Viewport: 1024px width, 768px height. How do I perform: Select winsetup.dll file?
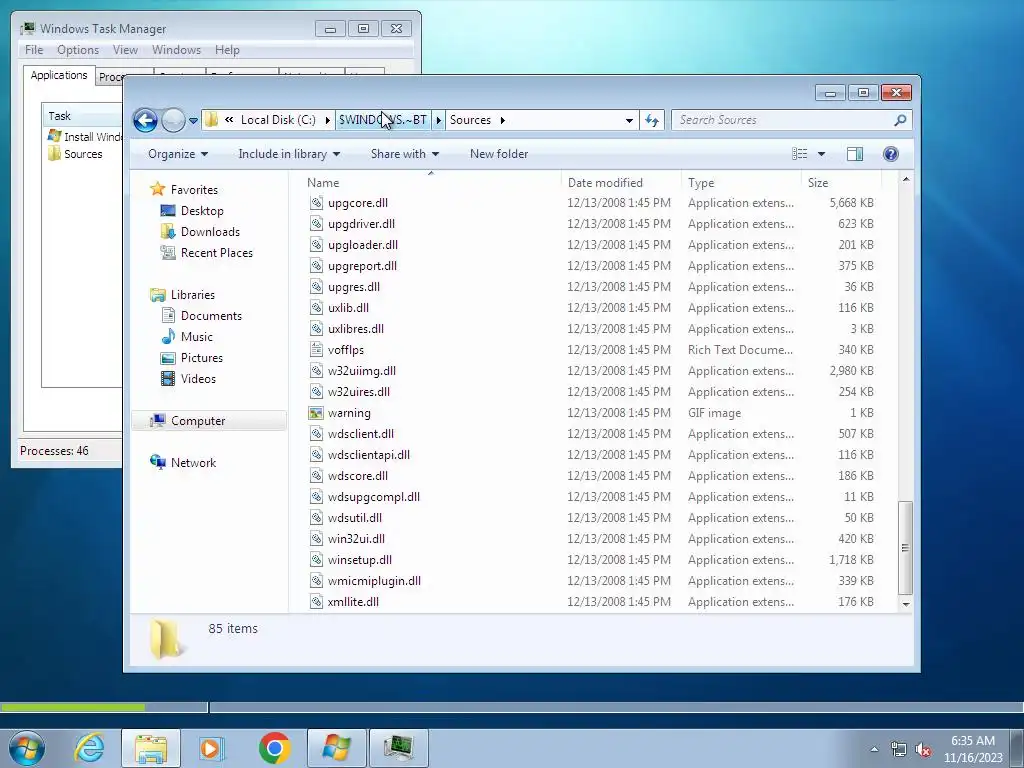click(x=360, y=560)
